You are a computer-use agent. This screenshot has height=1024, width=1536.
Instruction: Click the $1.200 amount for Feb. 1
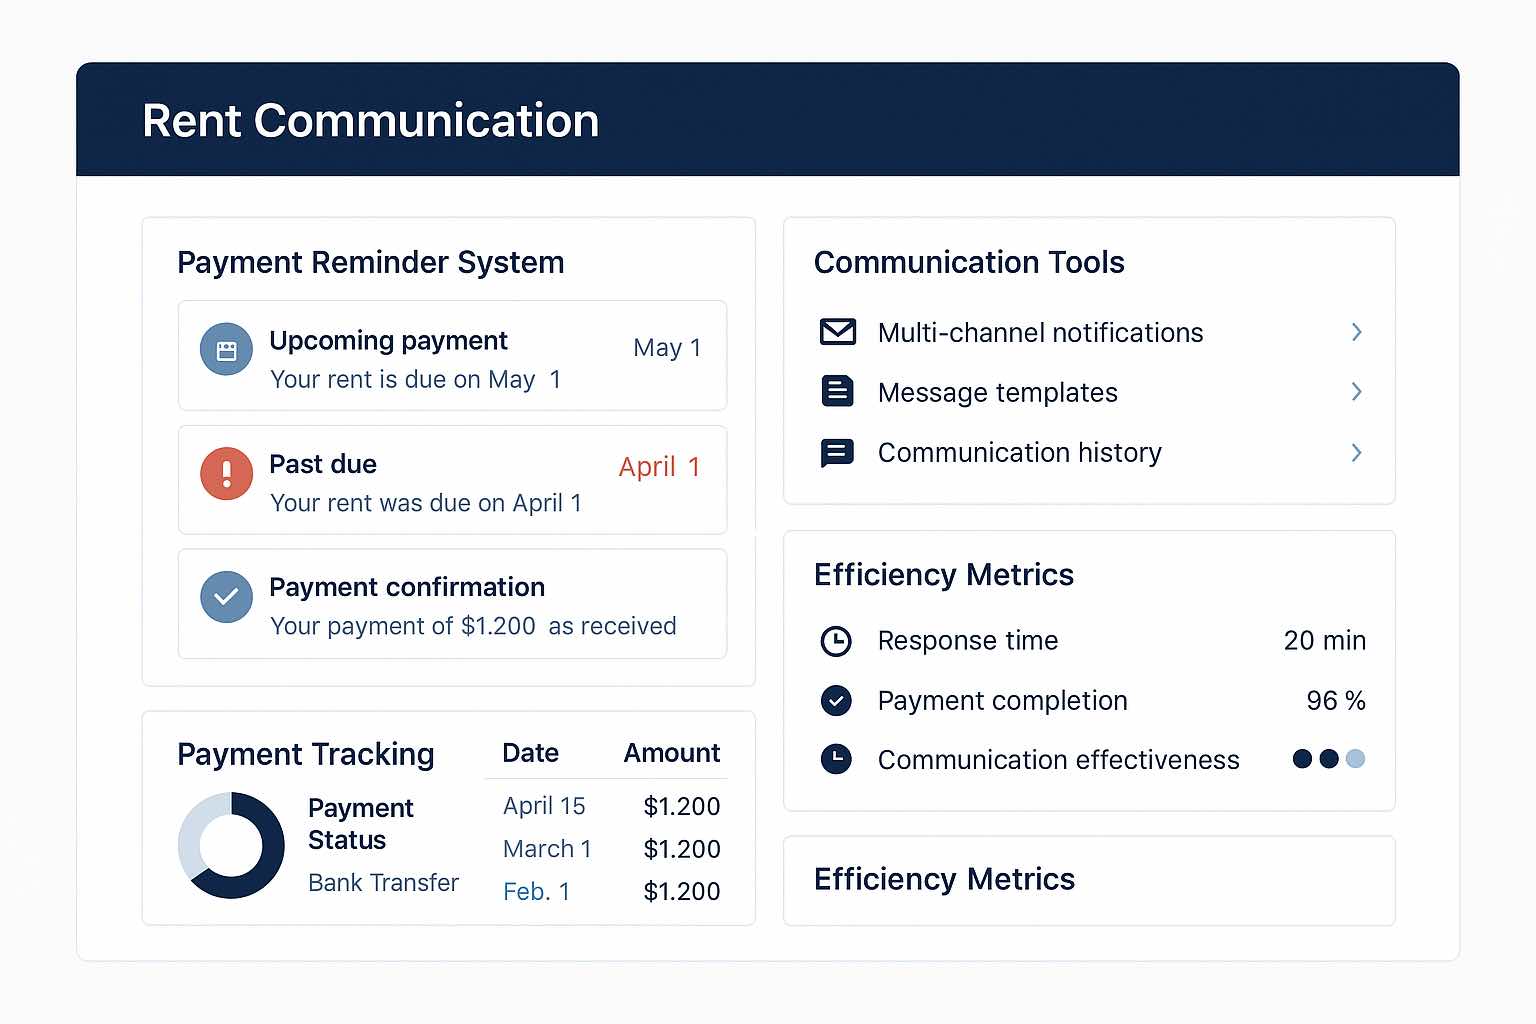(x=682, y=891)
